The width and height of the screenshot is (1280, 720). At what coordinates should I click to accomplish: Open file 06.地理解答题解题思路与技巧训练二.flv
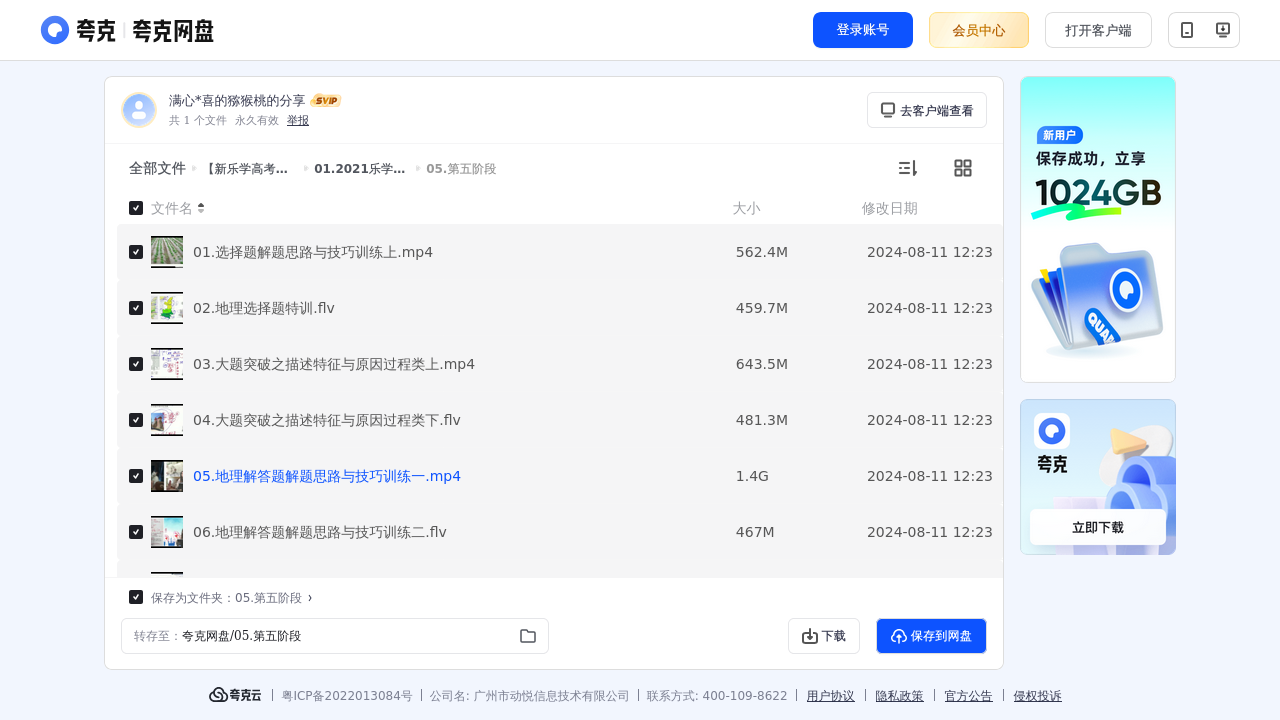(320, 532)
